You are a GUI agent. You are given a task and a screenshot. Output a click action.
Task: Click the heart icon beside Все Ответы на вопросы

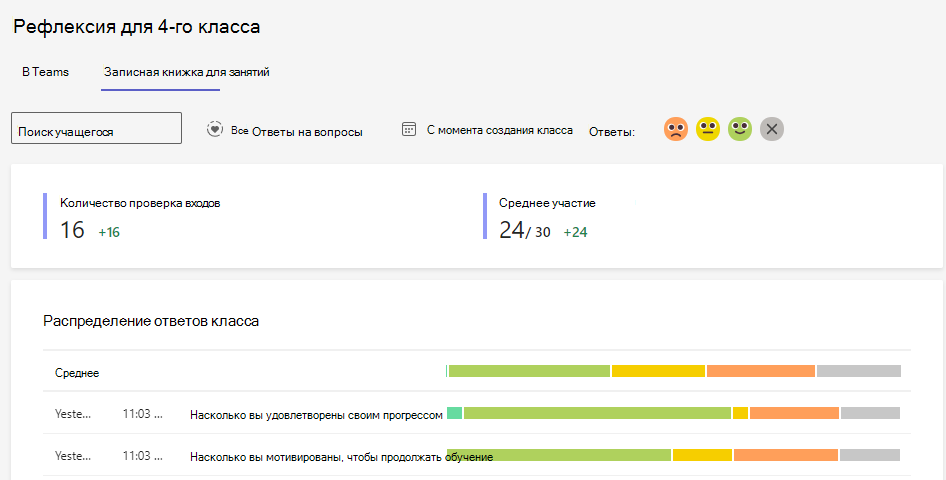tap(215, 129)
